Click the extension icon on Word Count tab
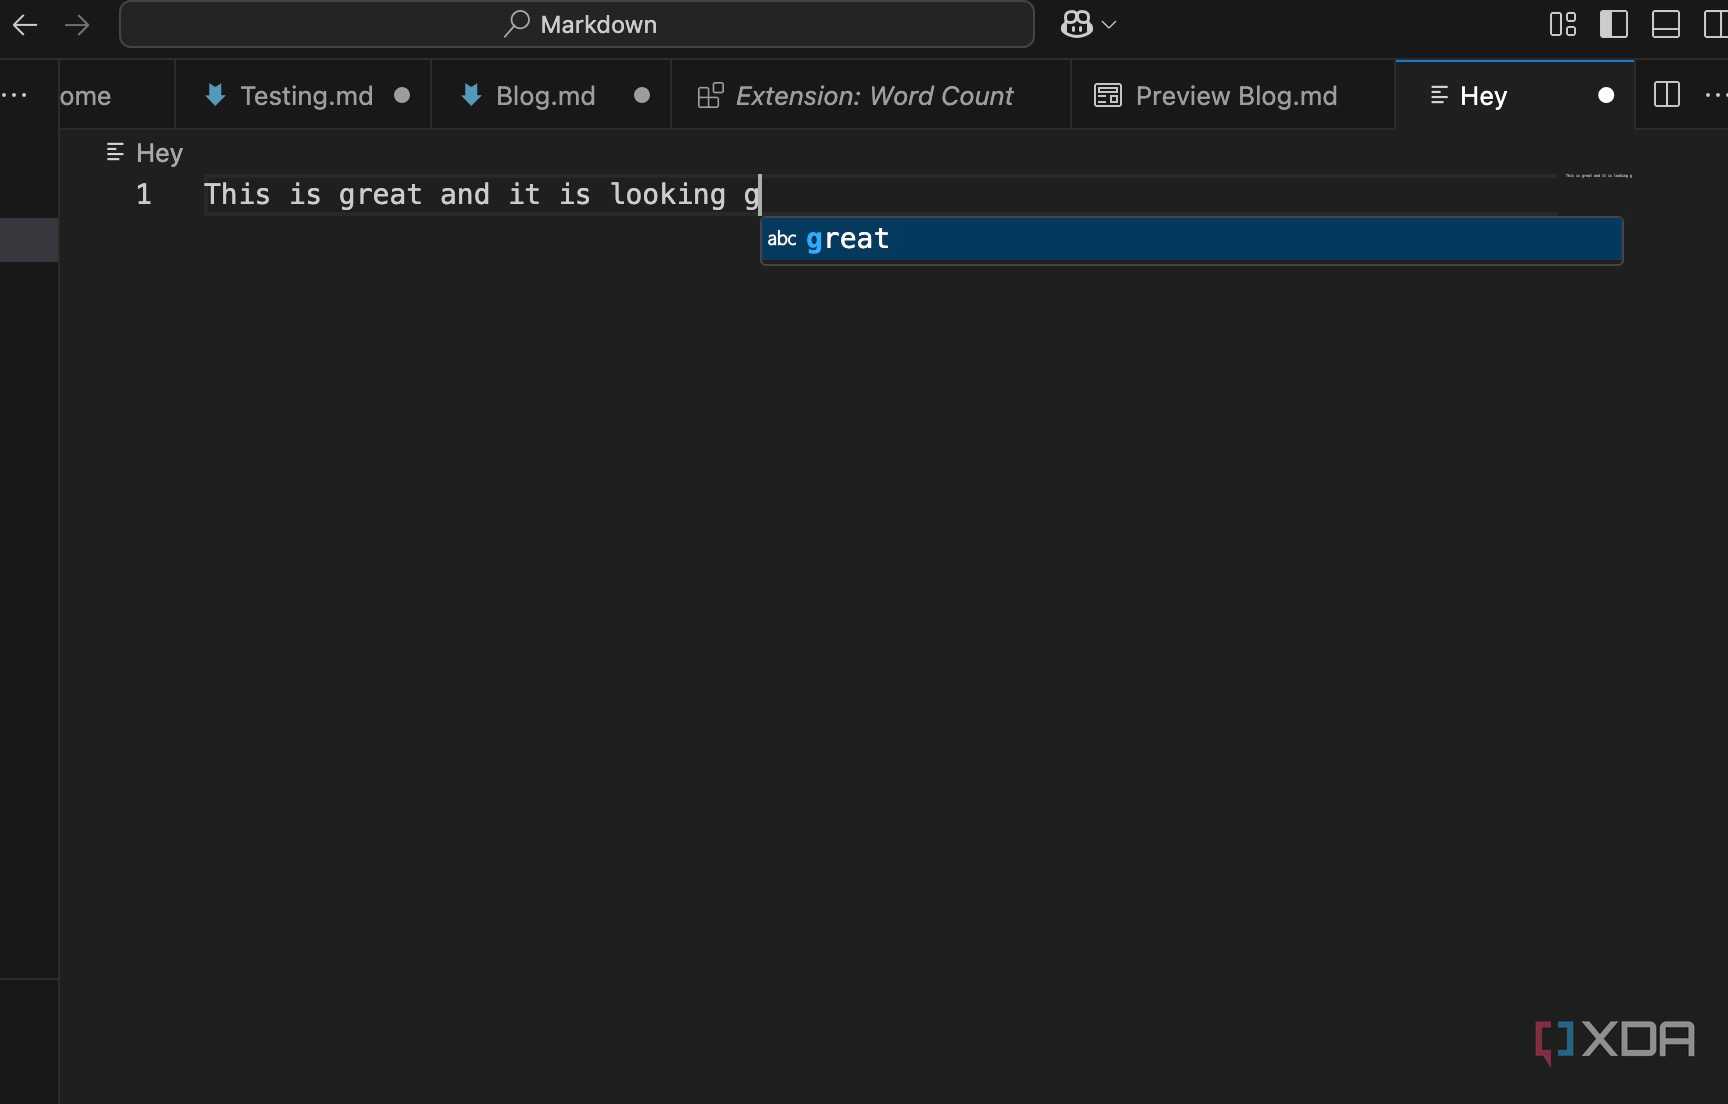Viewport: 1728px width, 1104px height. [710, 95]
